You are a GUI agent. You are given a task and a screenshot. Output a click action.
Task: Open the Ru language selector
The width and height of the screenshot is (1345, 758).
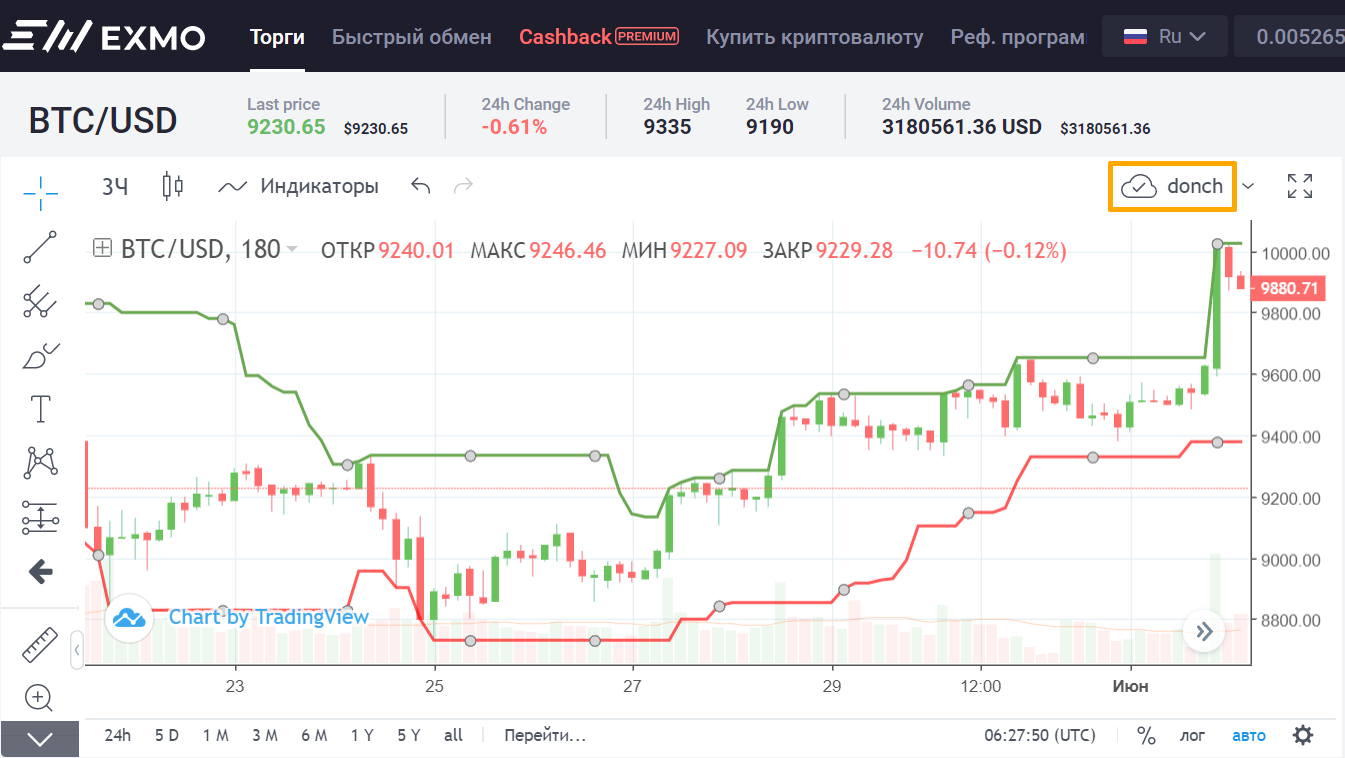pyautogui.click(x=1164, y=37)
